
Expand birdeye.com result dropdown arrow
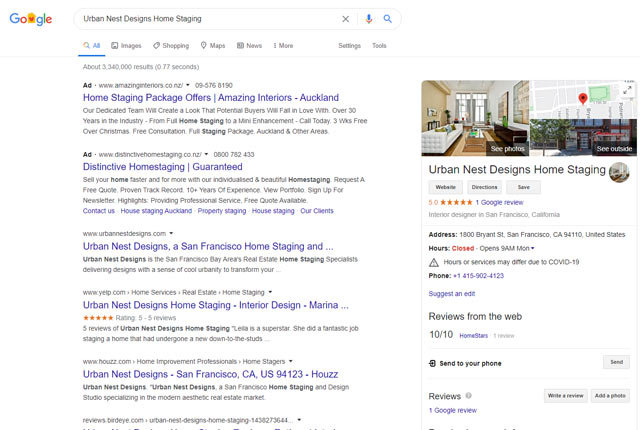(299, 420)
